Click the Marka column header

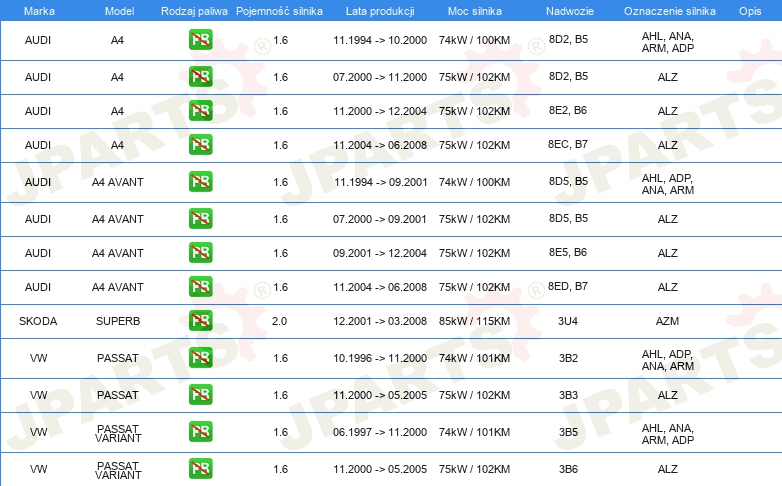pos(39,11)
